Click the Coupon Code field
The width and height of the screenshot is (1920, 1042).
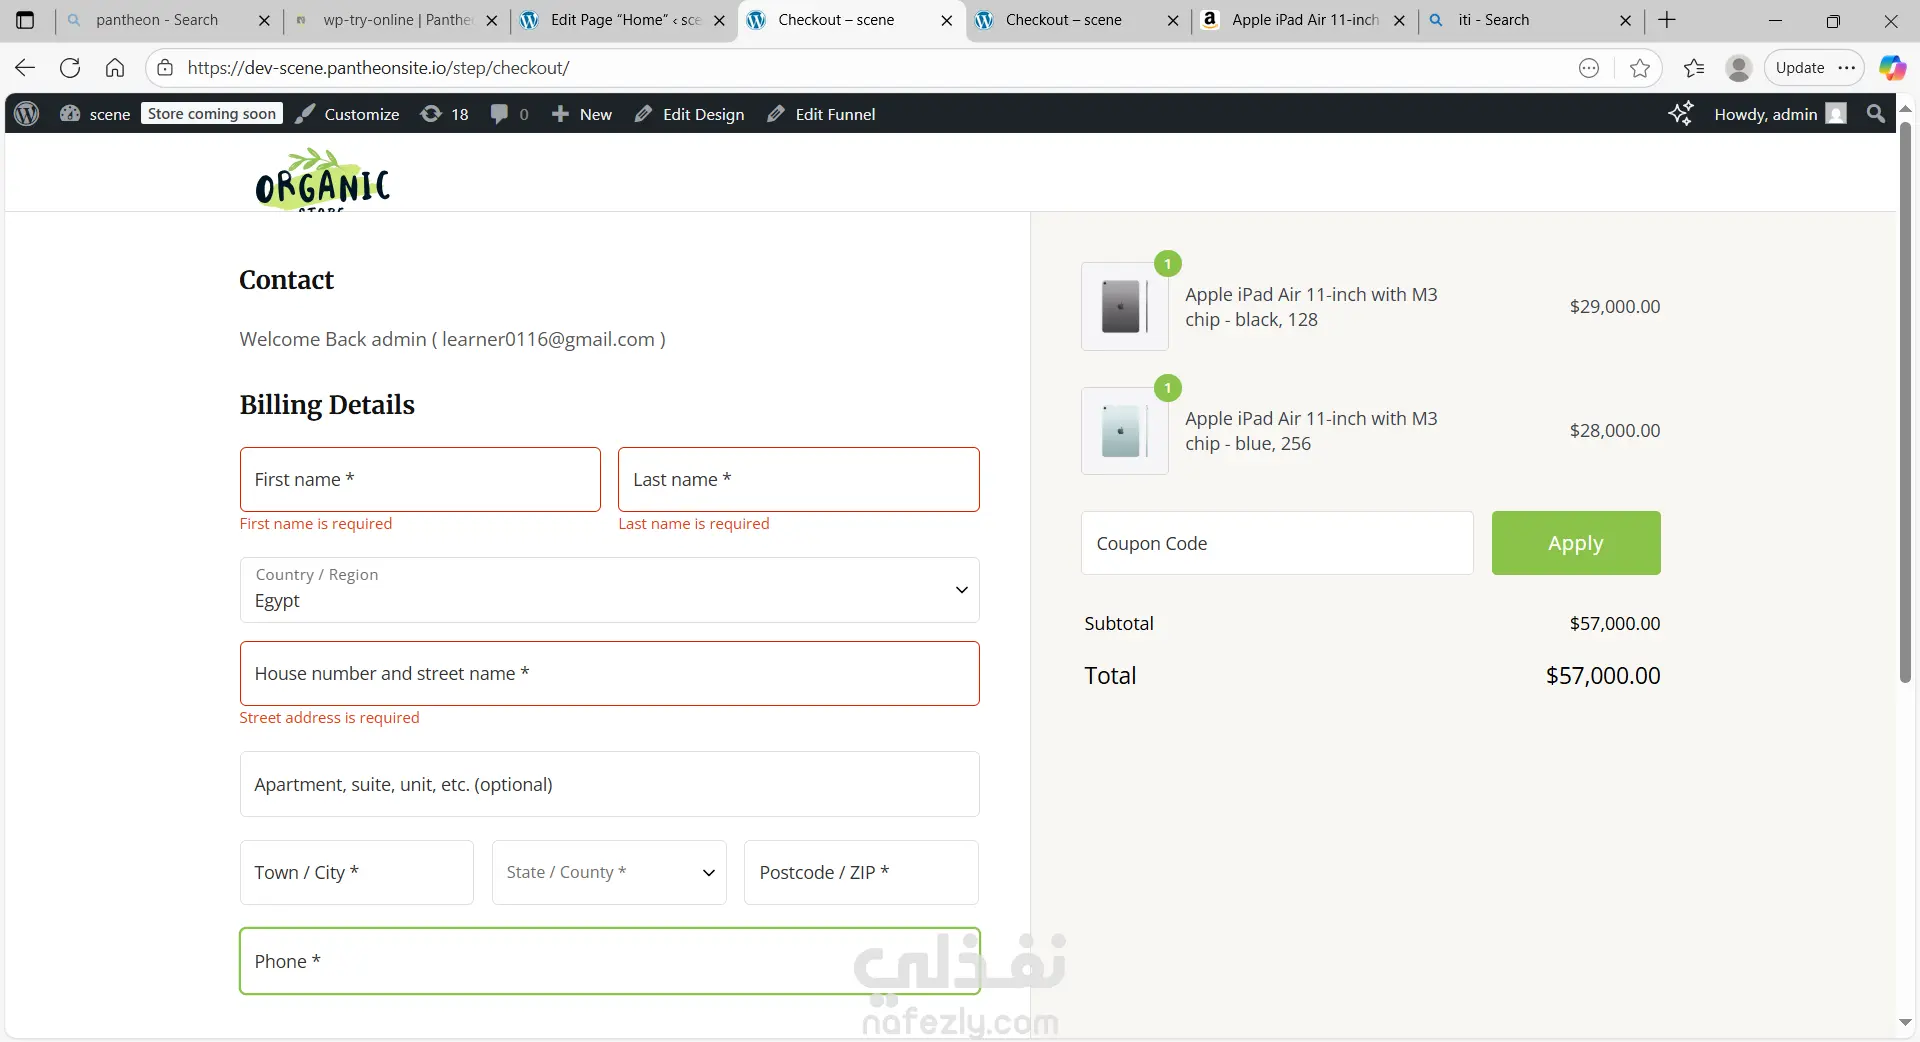point(1277,543)
